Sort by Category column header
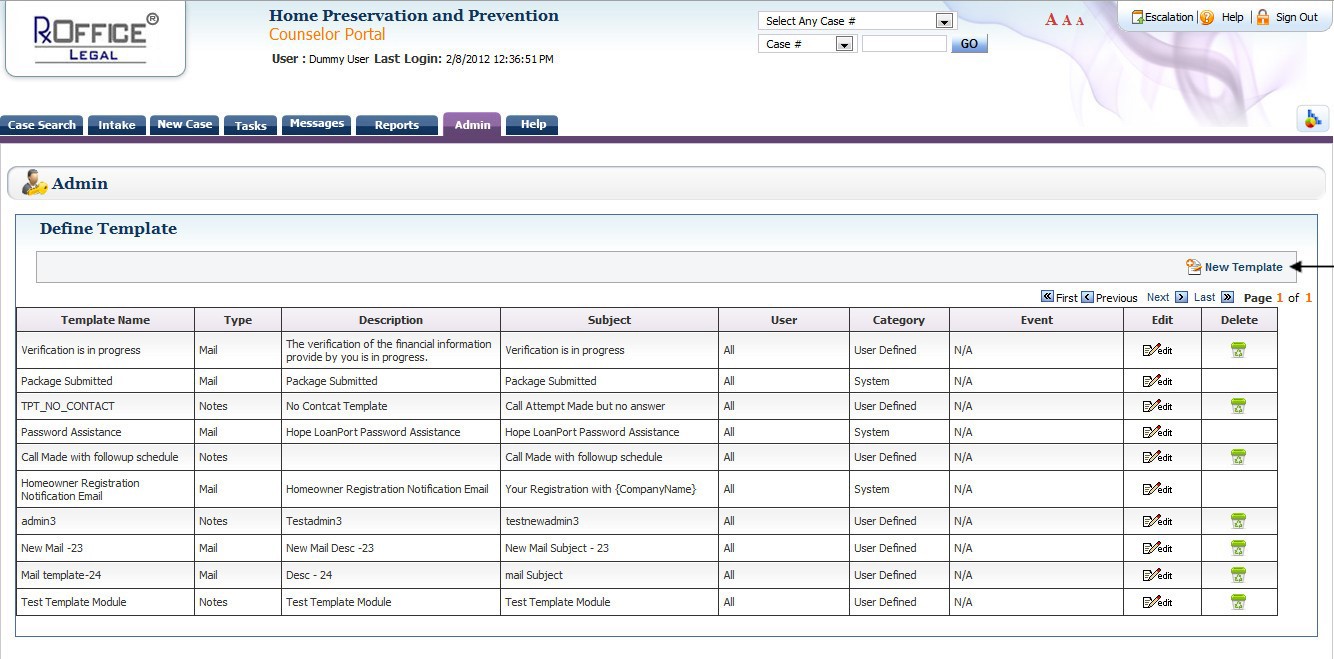 pyautogui.click(x=899, y=320)
